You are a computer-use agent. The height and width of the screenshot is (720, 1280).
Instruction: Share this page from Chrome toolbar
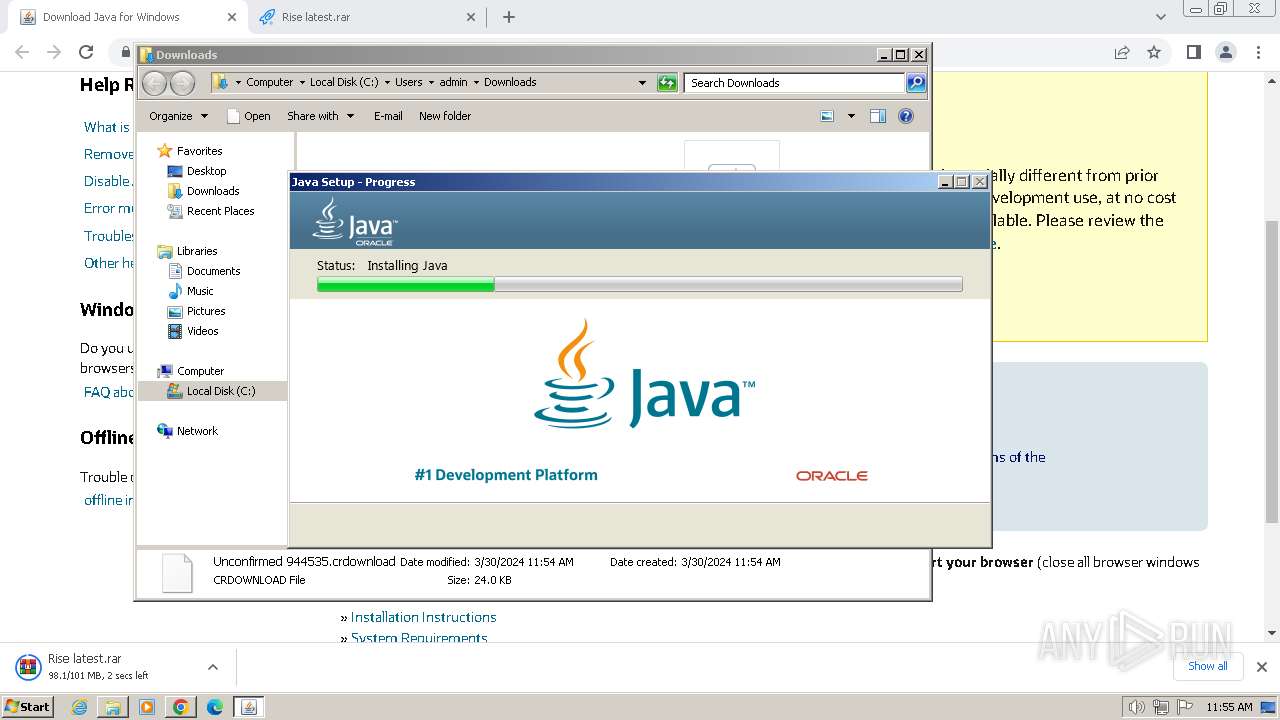pos(1122,52)
